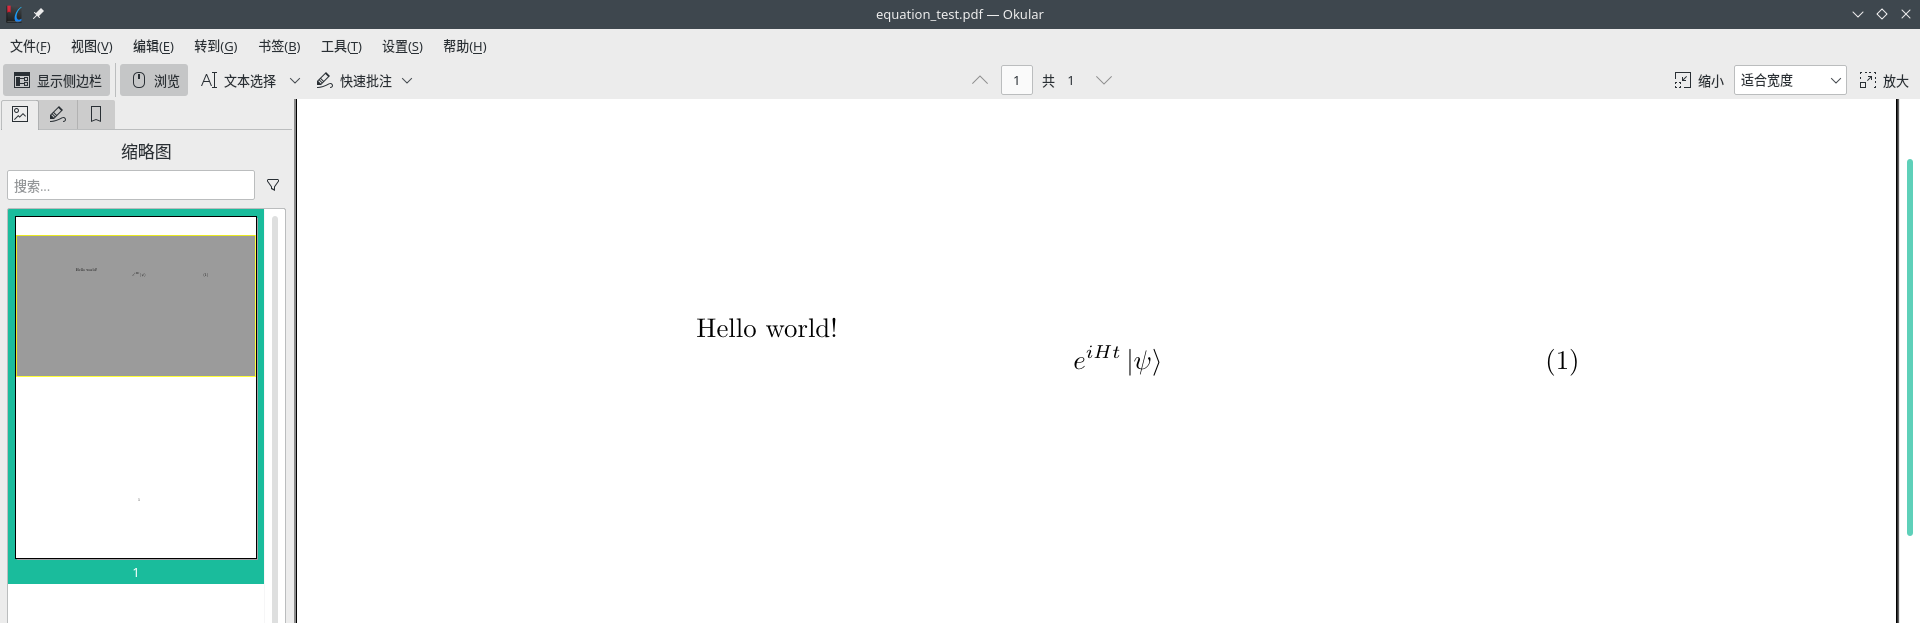Go to previous page arrow

click(980, 81)
